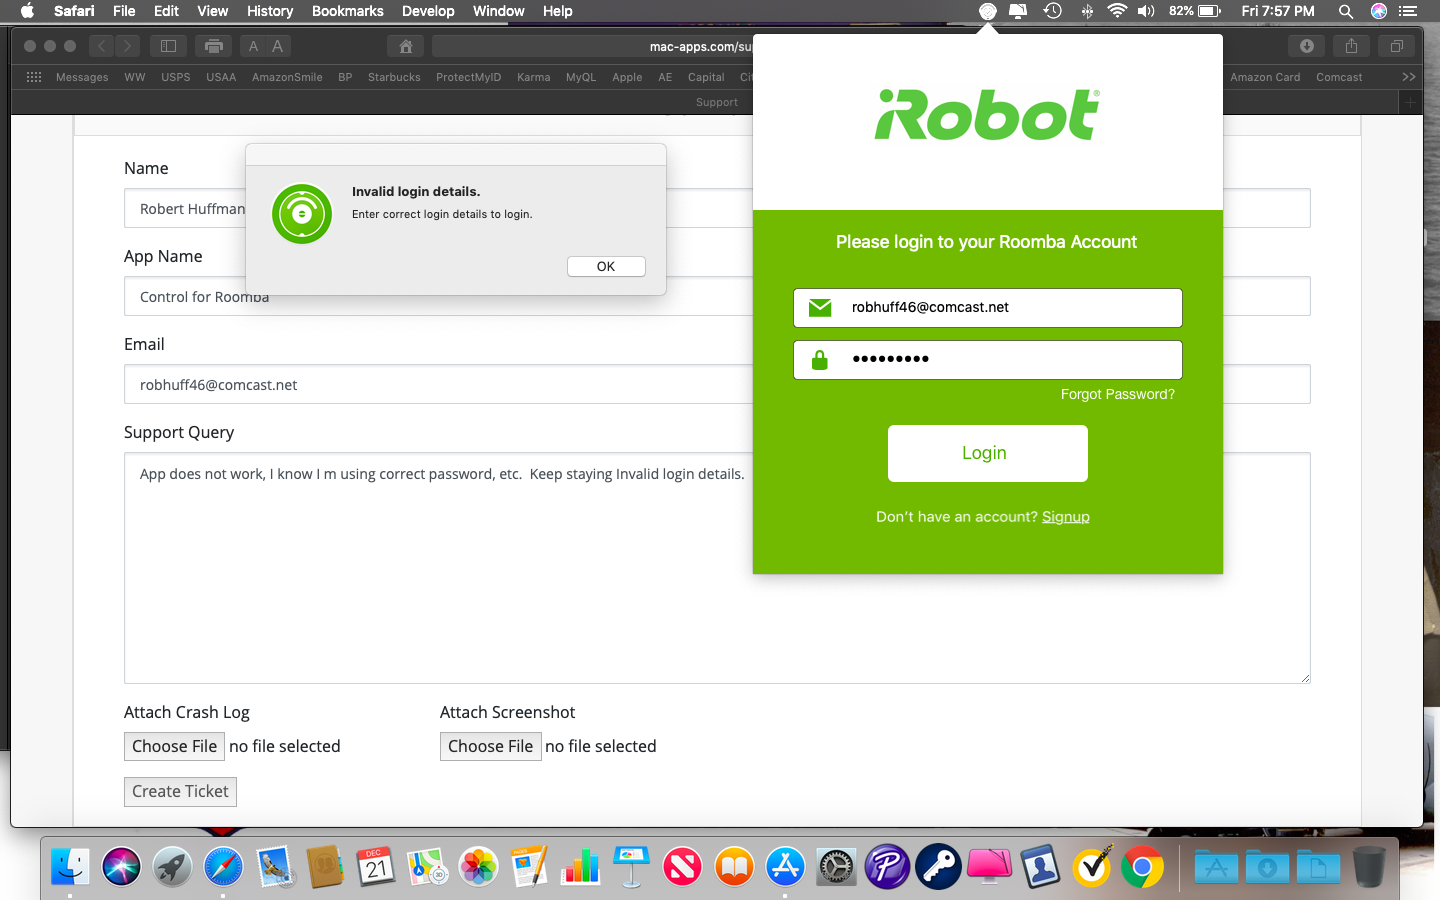Click the Roomba menu bar icon
1440x900 pixels.
[987, 11]
